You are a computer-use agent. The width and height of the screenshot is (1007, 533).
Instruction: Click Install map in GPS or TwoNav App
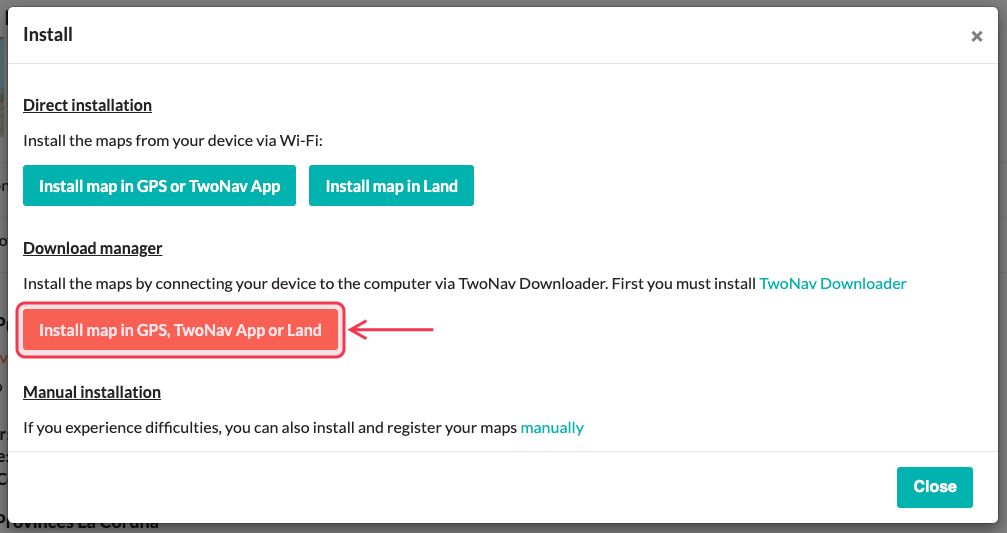pos(159,186)
